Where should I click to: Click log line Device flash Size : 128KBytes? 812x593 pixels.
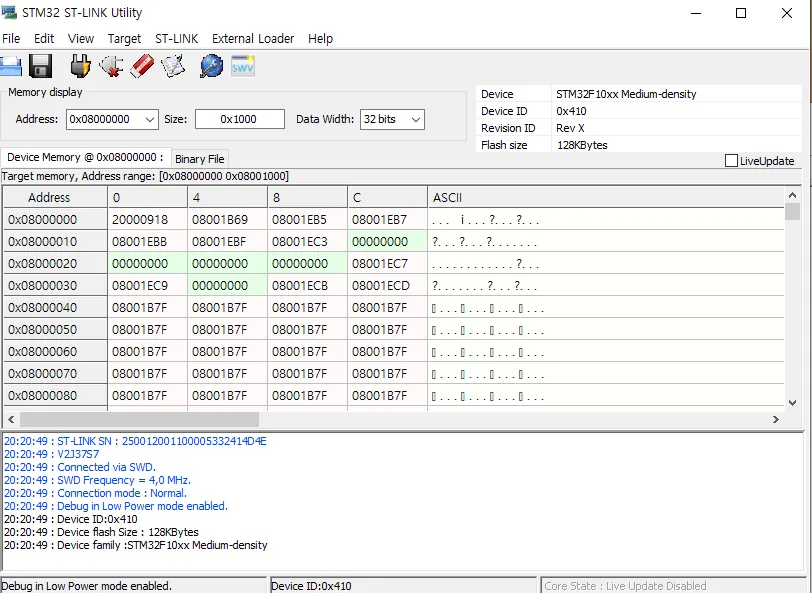tap(101, 532)
